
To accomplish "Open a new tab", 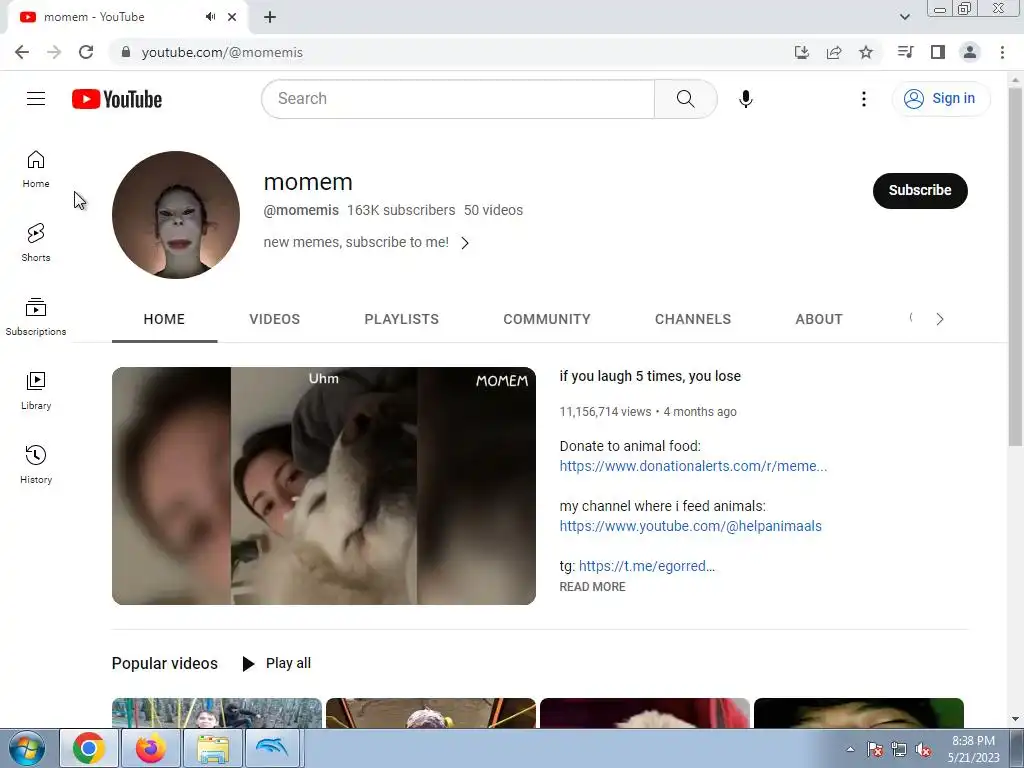I will [x=270, y=17].
